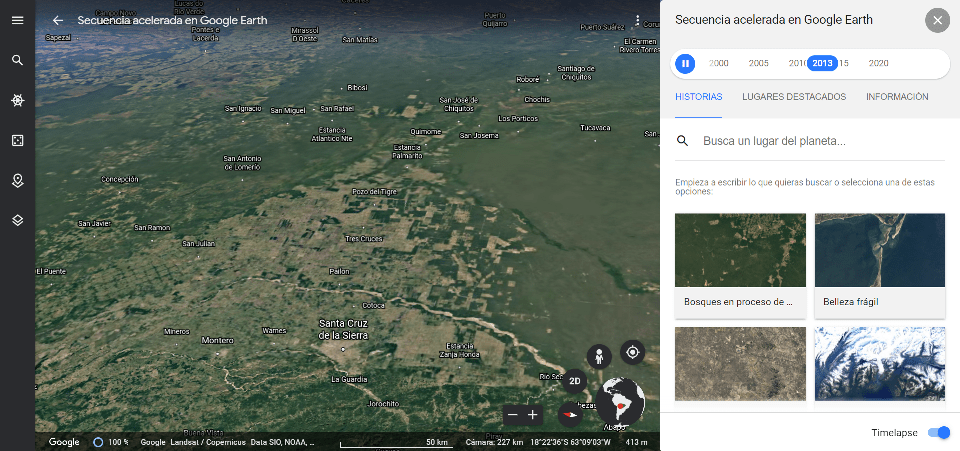Image resolution: width=960 pixels, height=451 pixels.
Task: Switch to the Lugares Destacados tab
Action: coord(794,97)
